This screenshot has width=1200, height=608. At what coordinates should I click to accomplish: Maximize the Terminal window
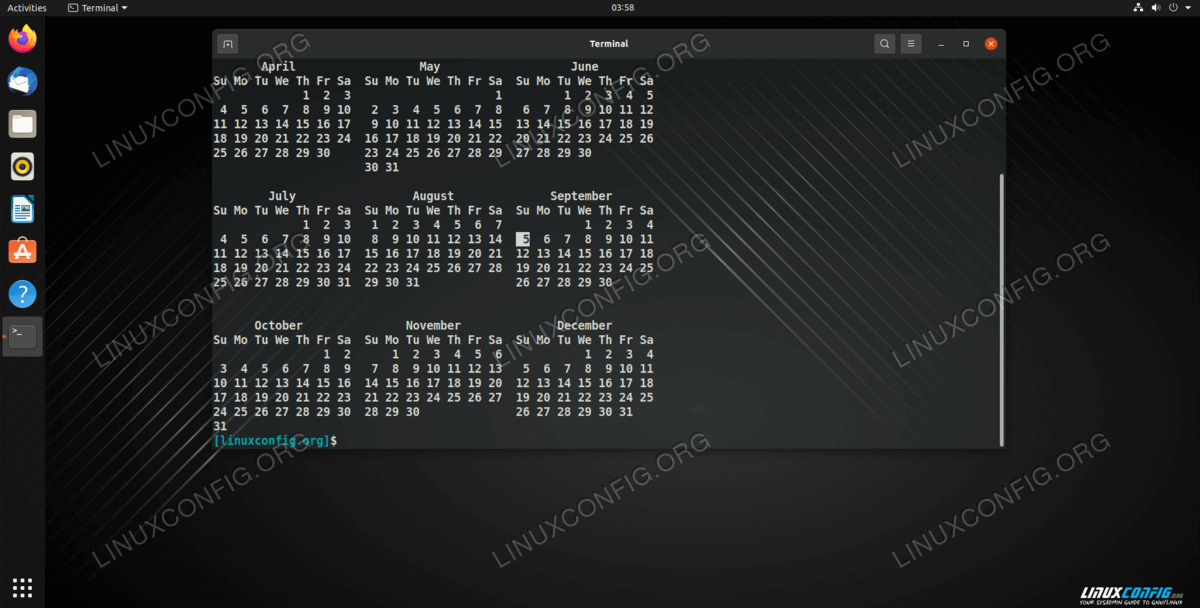click(x=966, y=44)
